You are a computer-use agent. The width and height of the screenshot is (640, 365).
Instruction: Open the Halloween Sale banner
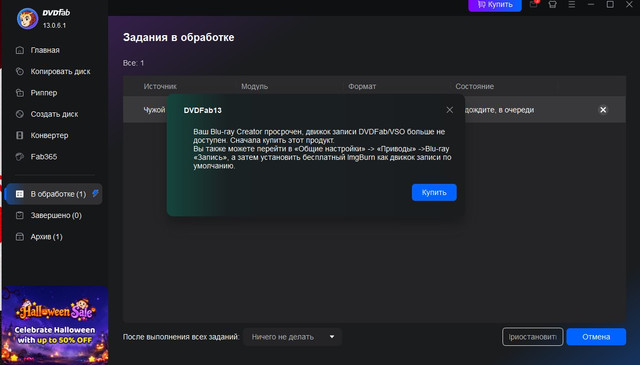[55, 324]
